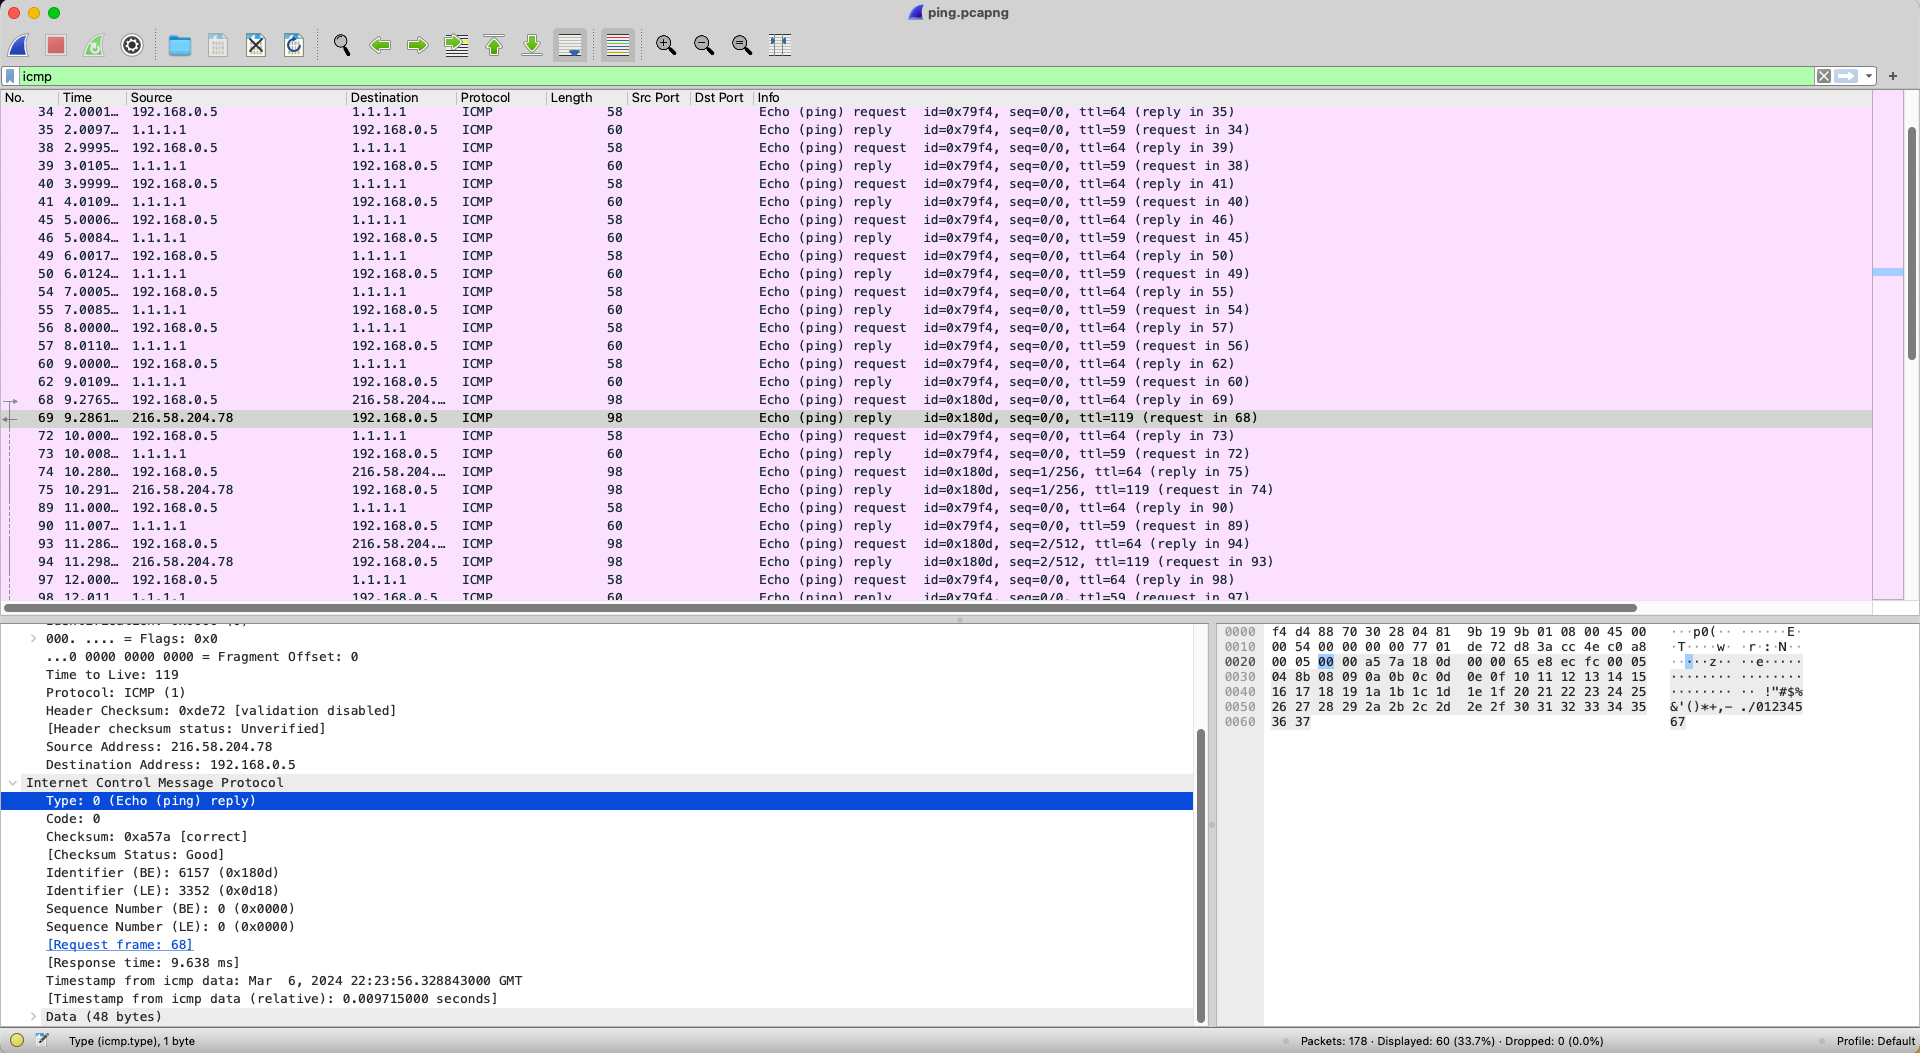Sort by the Src Port column header
This screenshot has width=1920, height=1053.
click(x=658, y=97)
